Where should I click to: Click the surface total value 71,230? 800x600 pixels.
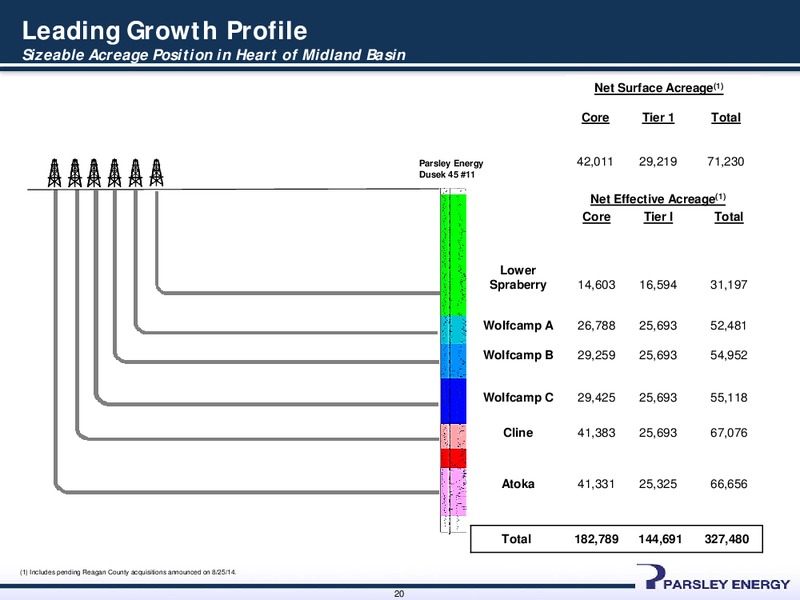pos(726,162)
